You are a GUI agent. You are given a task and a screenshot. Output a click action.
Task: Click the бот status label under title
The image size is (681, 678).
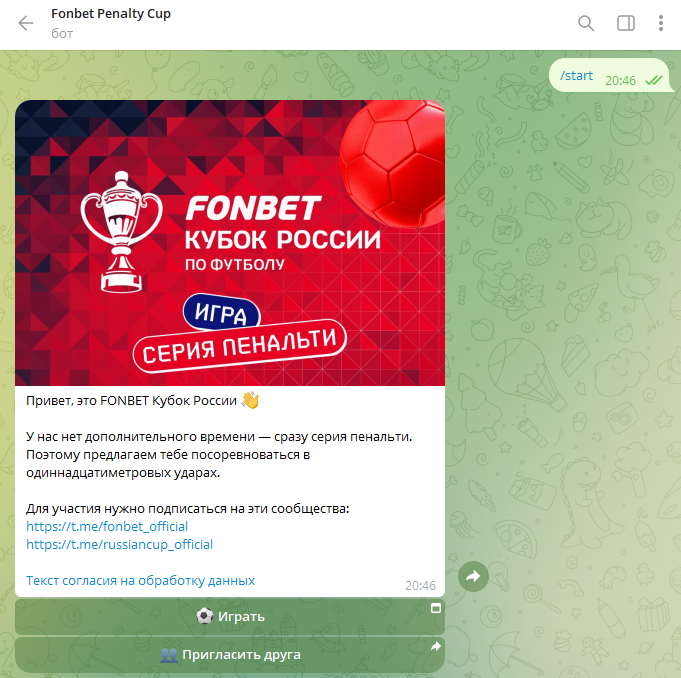point(62,33)
